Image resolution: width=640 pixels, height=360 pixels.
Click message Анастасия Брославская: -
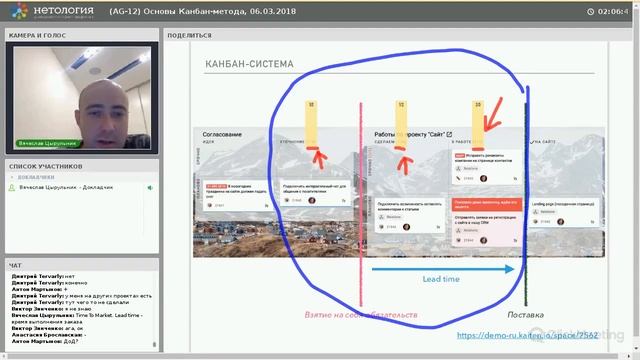[49, 335]
